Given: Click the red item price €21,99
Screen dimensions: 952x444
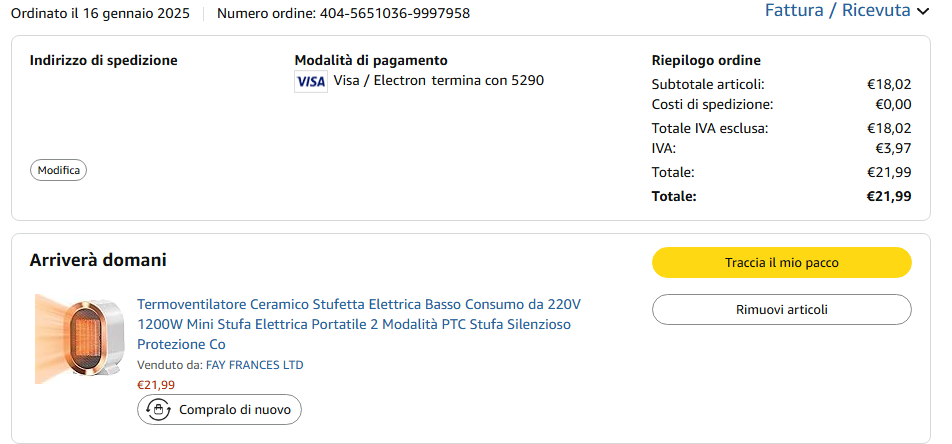Looking at the screenshot, I should click(x=156, y=385).
